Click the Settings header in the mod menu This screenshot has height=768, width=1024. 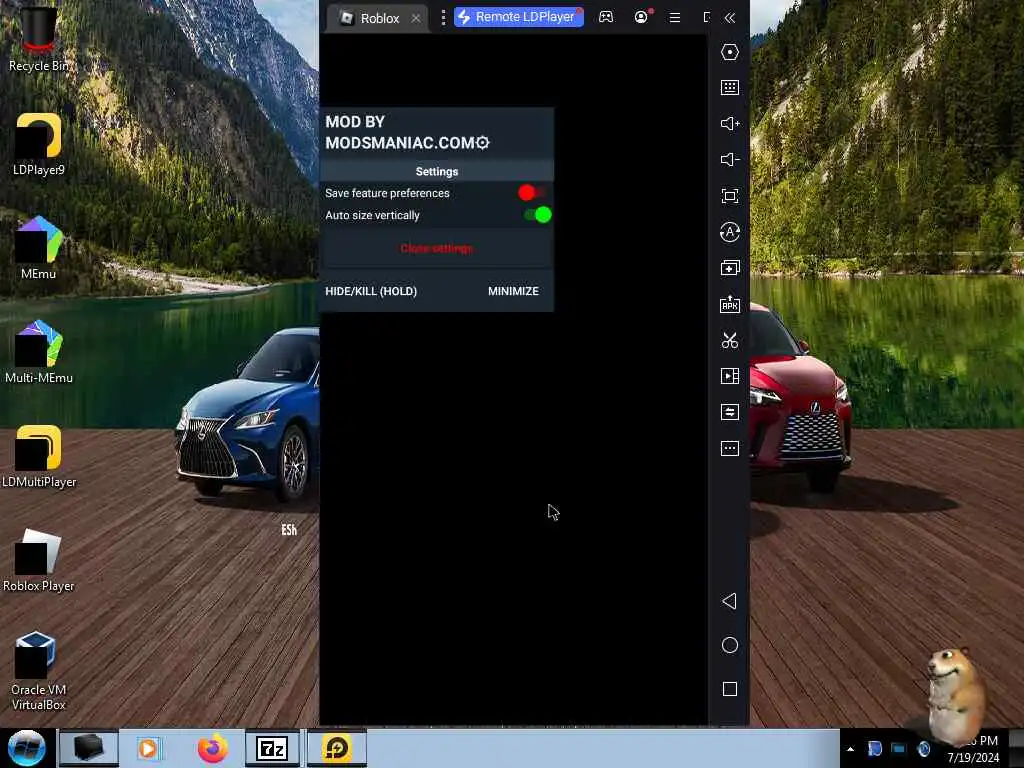click(x=437, y=171)
